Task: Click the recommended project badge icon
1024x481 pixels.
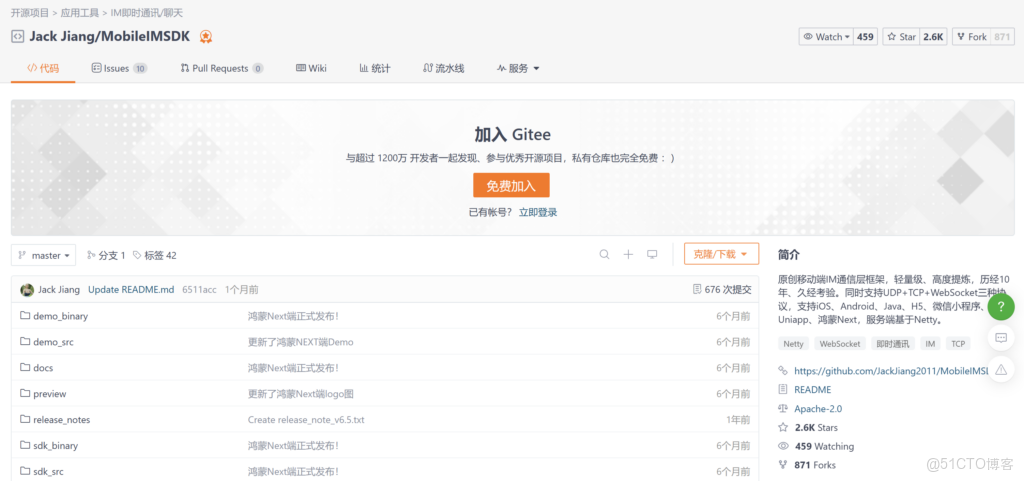Action: (x=205, y=37)
